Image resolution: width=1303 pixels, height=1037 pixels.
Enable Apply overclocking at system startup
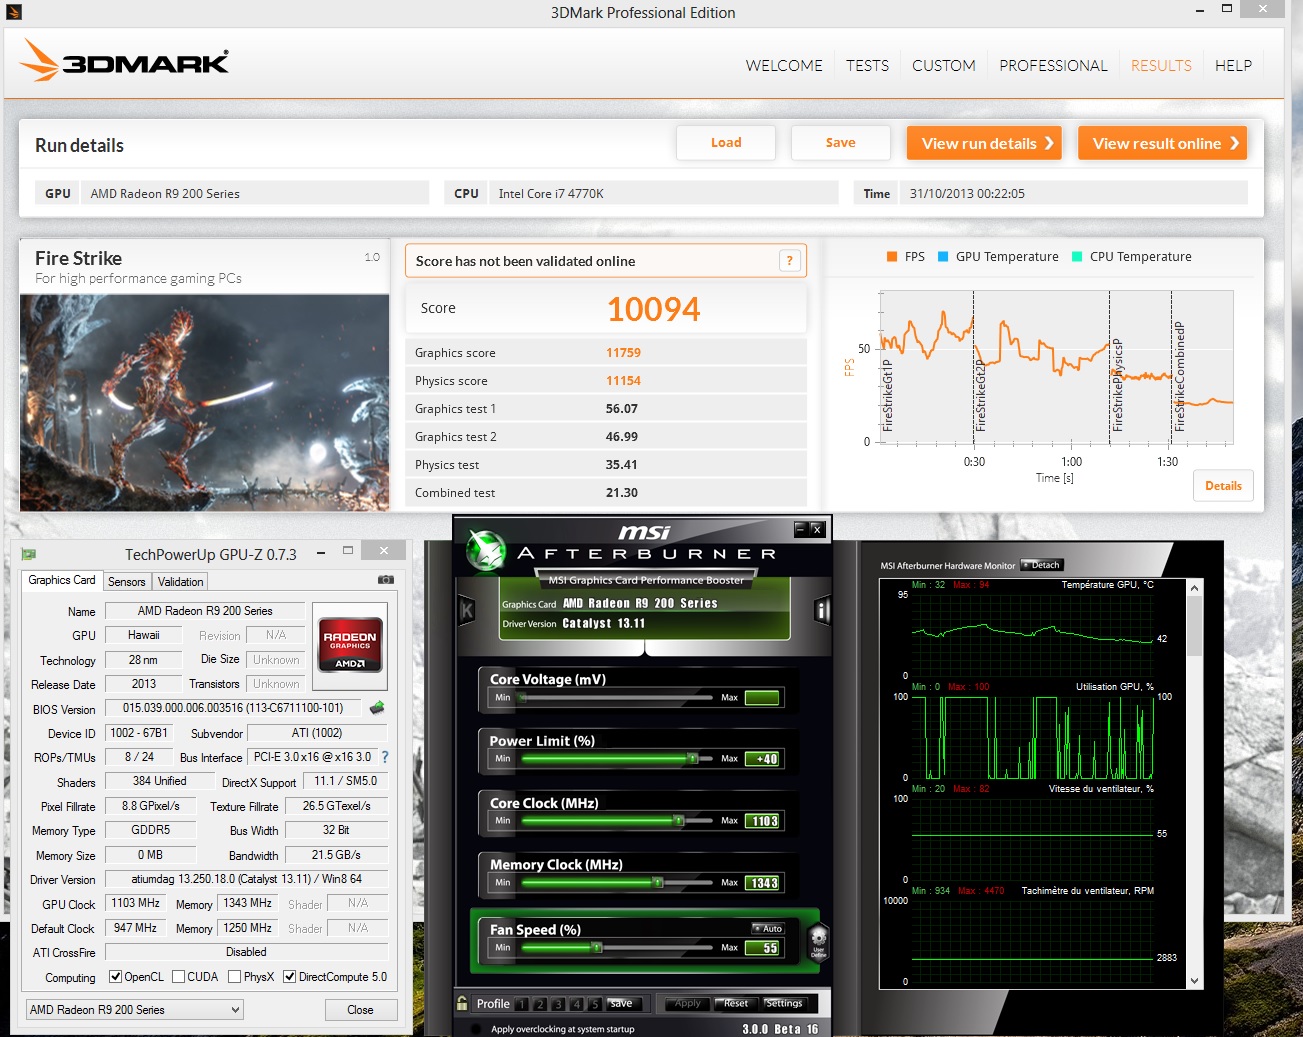(x=476, y=1027)
